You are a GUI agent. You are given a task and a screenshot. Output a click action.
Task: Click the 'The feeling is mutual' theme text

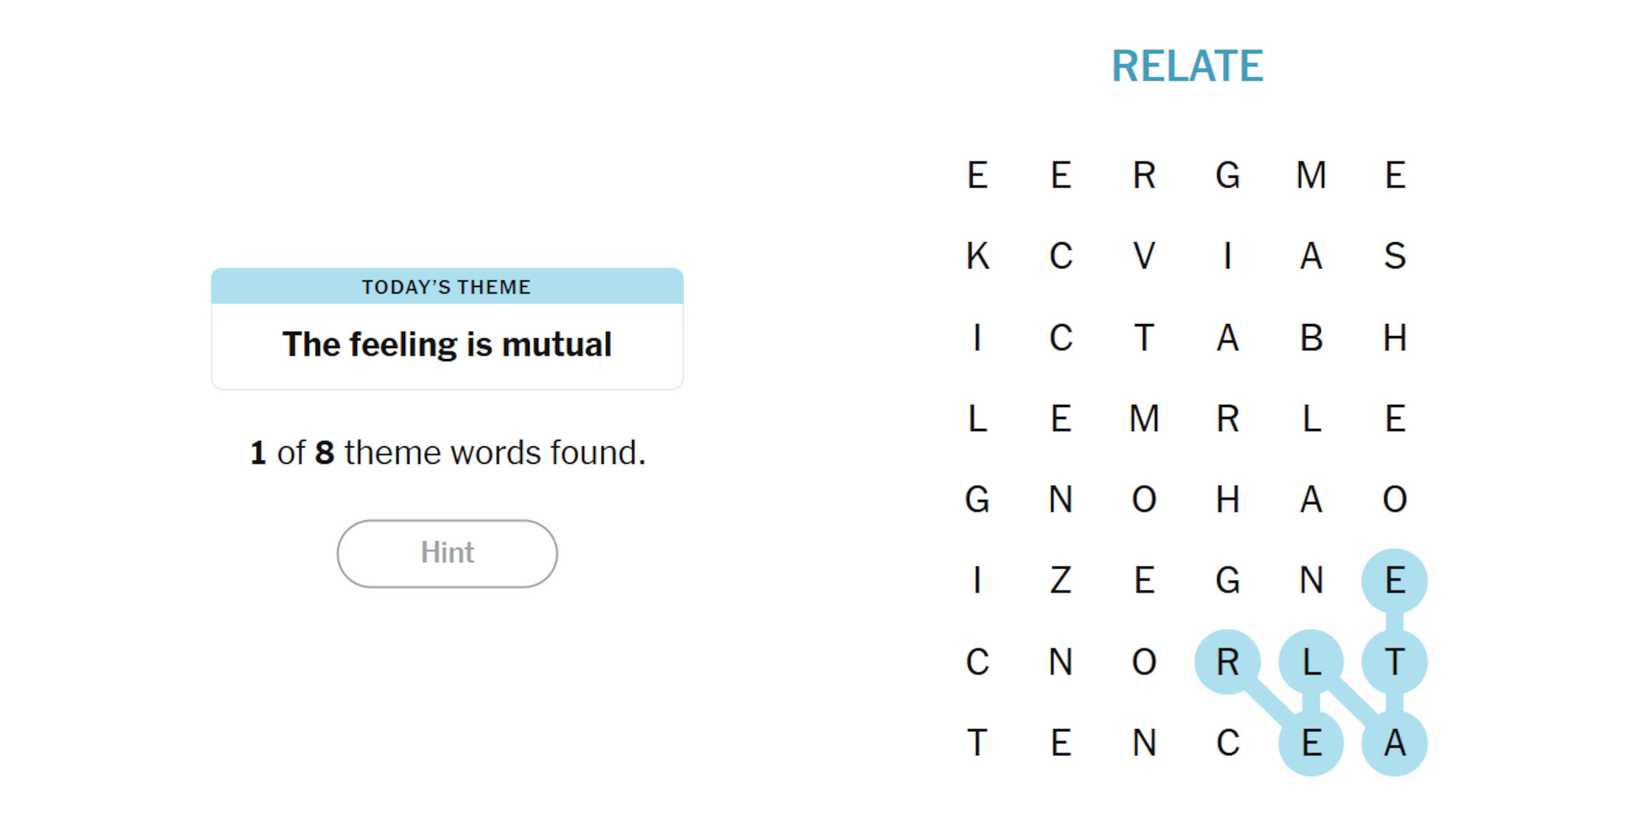[447, 345]
